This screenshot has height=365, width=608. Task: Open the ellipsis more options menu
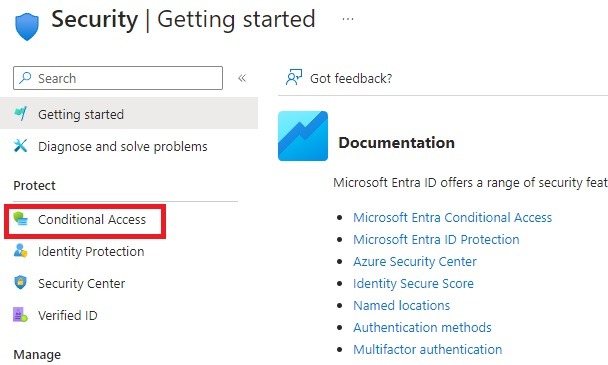pyautogui.click(x=348, y=19)
